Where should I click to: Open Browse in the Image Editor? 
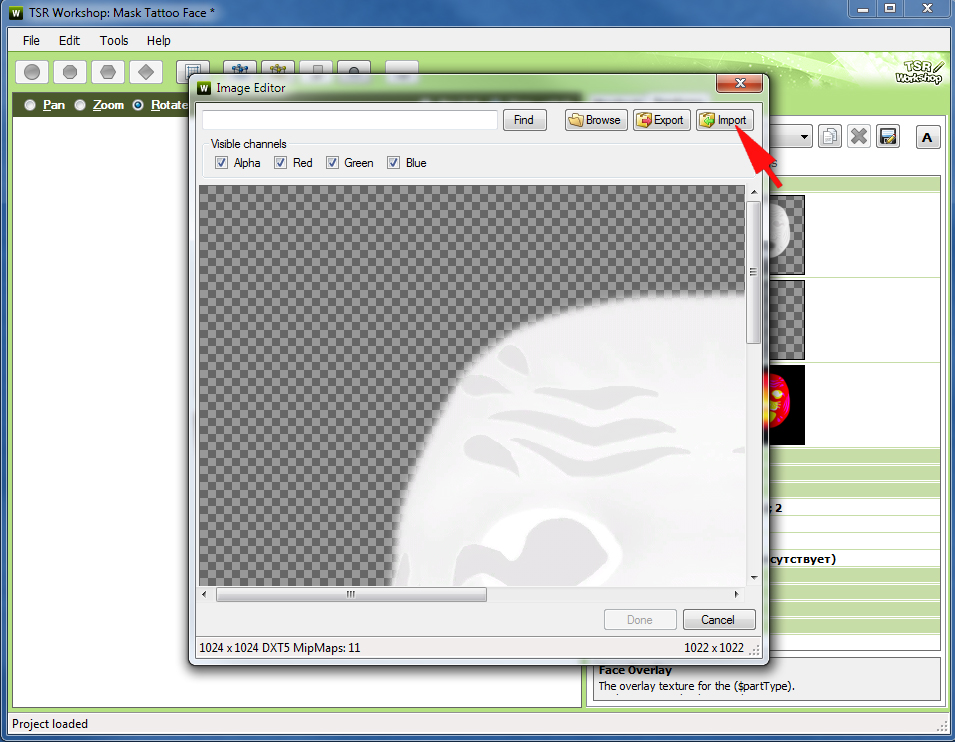(x=596, y=120)
